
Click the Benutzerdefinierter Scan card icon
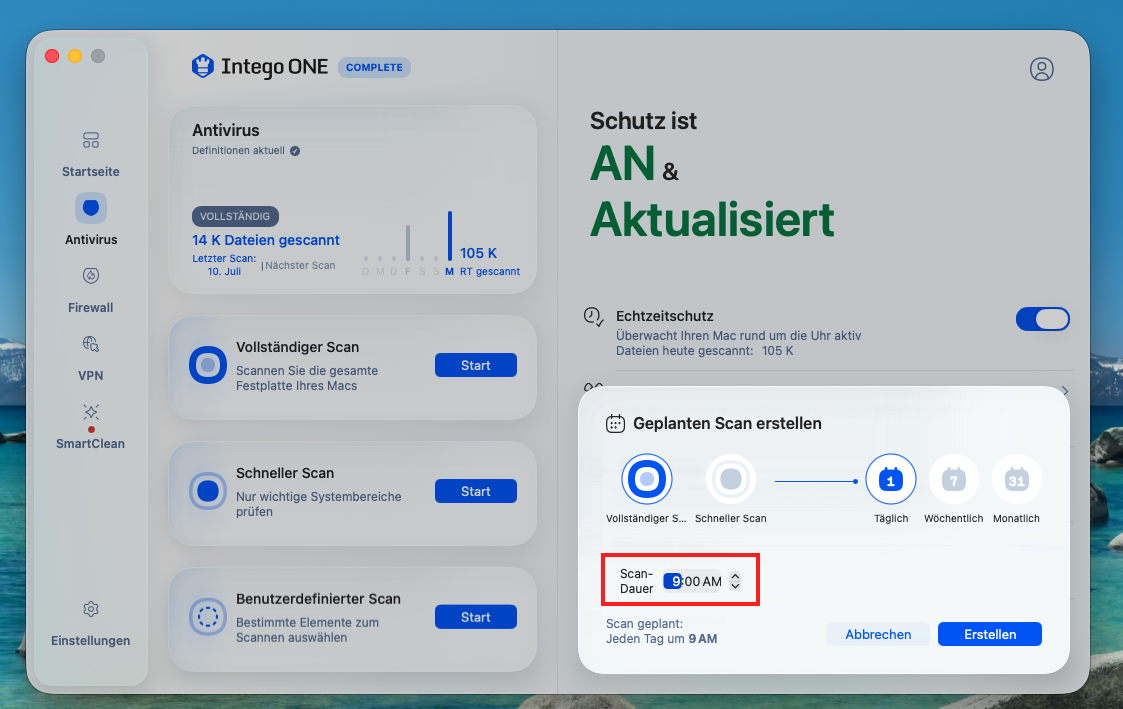coord(208,617)
